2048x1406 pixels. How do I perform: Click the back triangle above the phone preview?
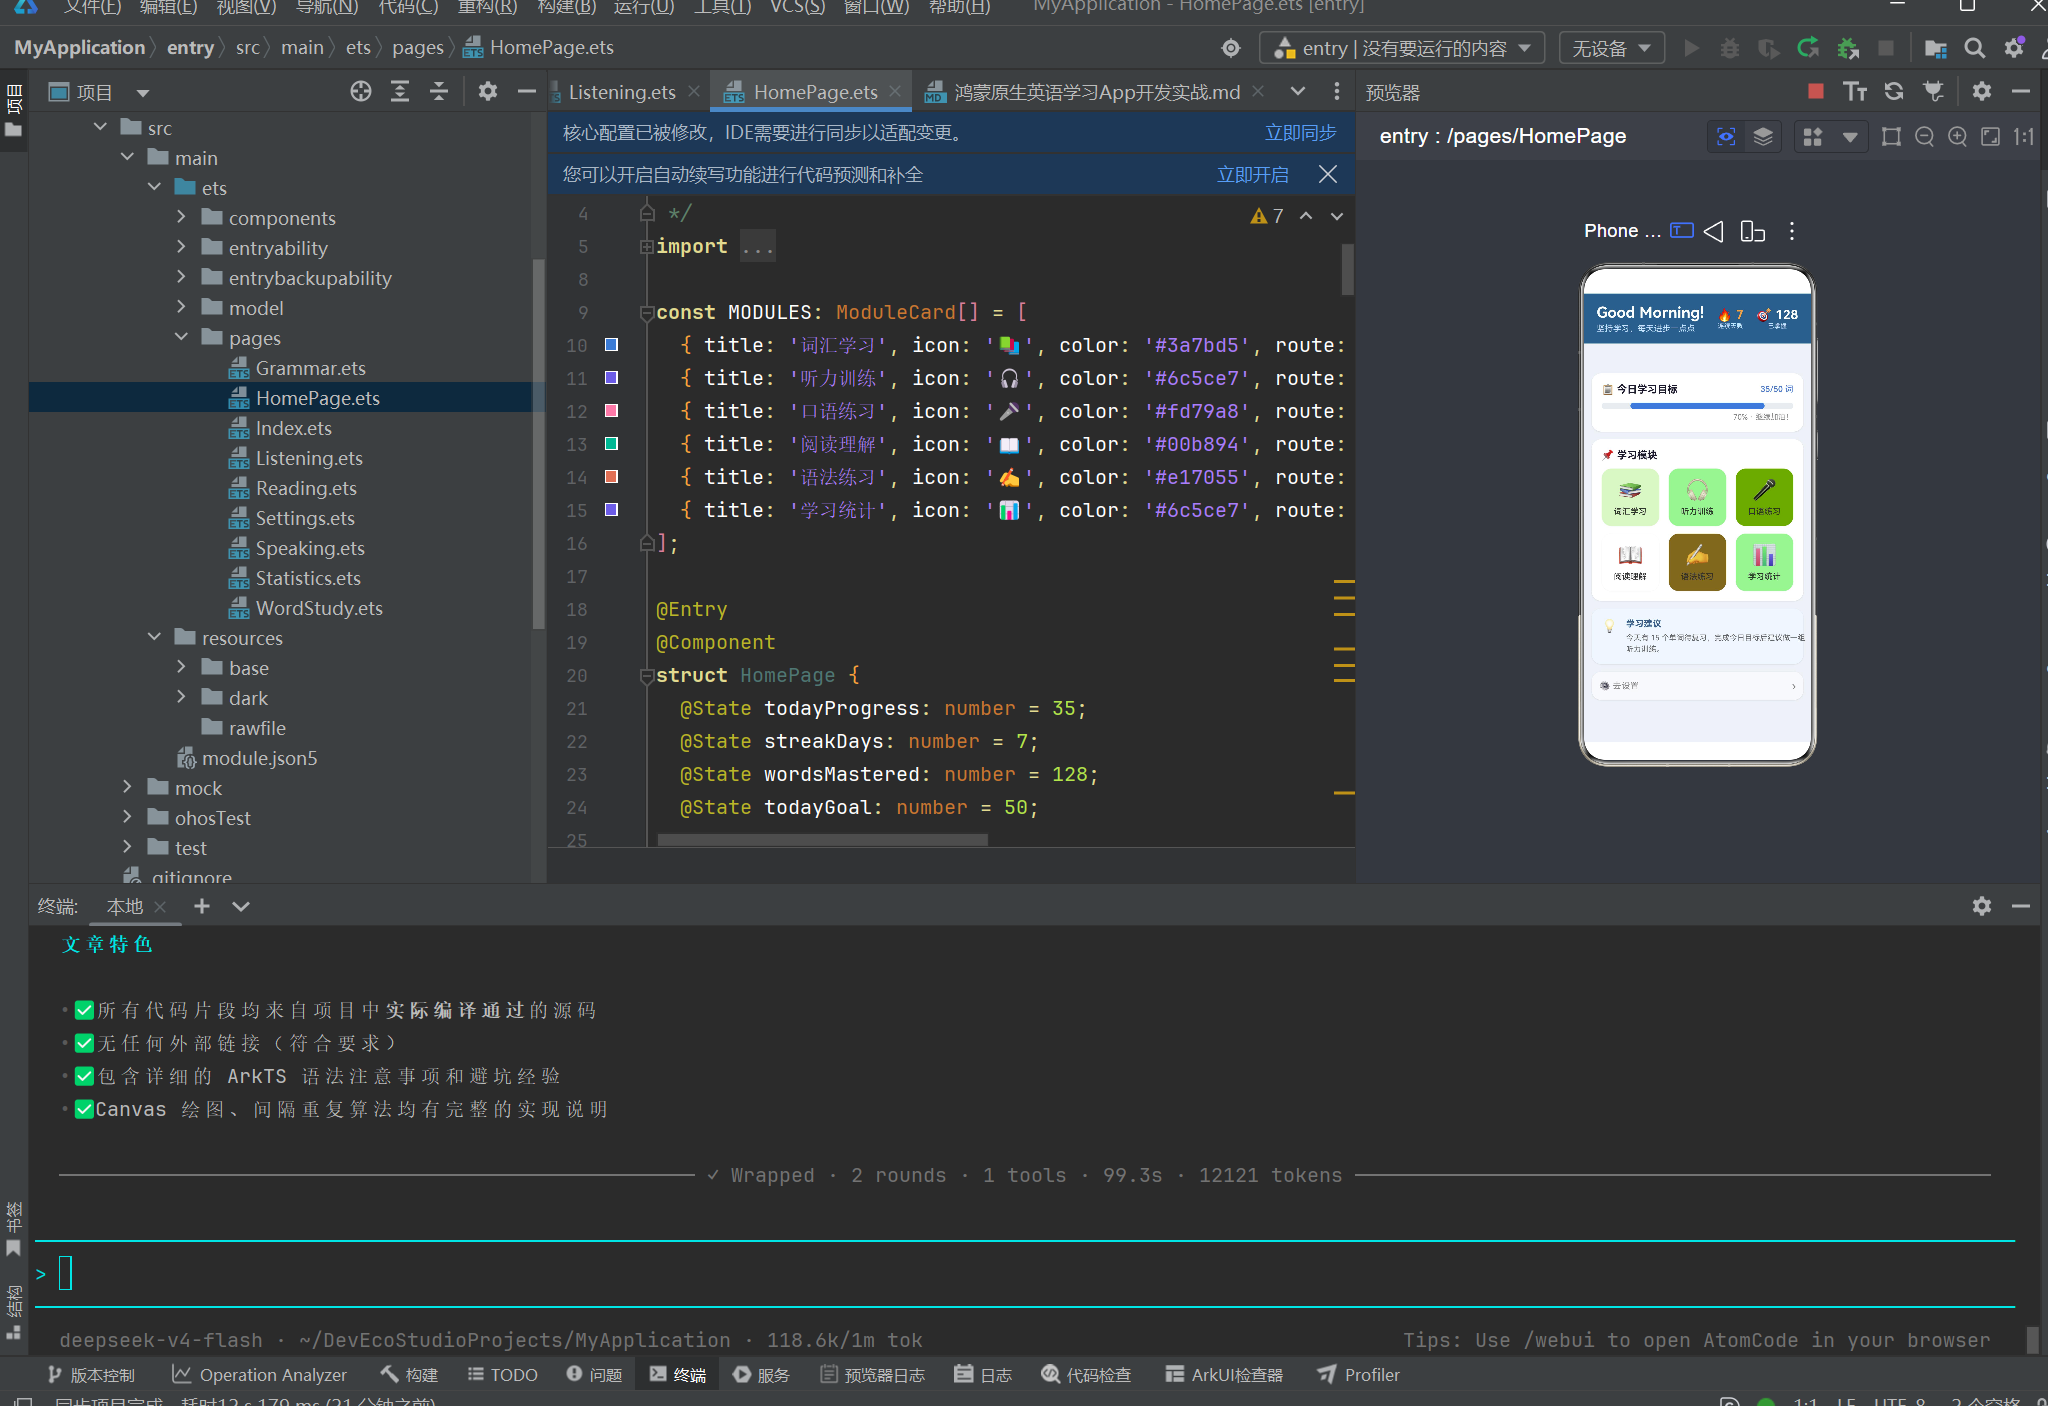[1714, 231]
